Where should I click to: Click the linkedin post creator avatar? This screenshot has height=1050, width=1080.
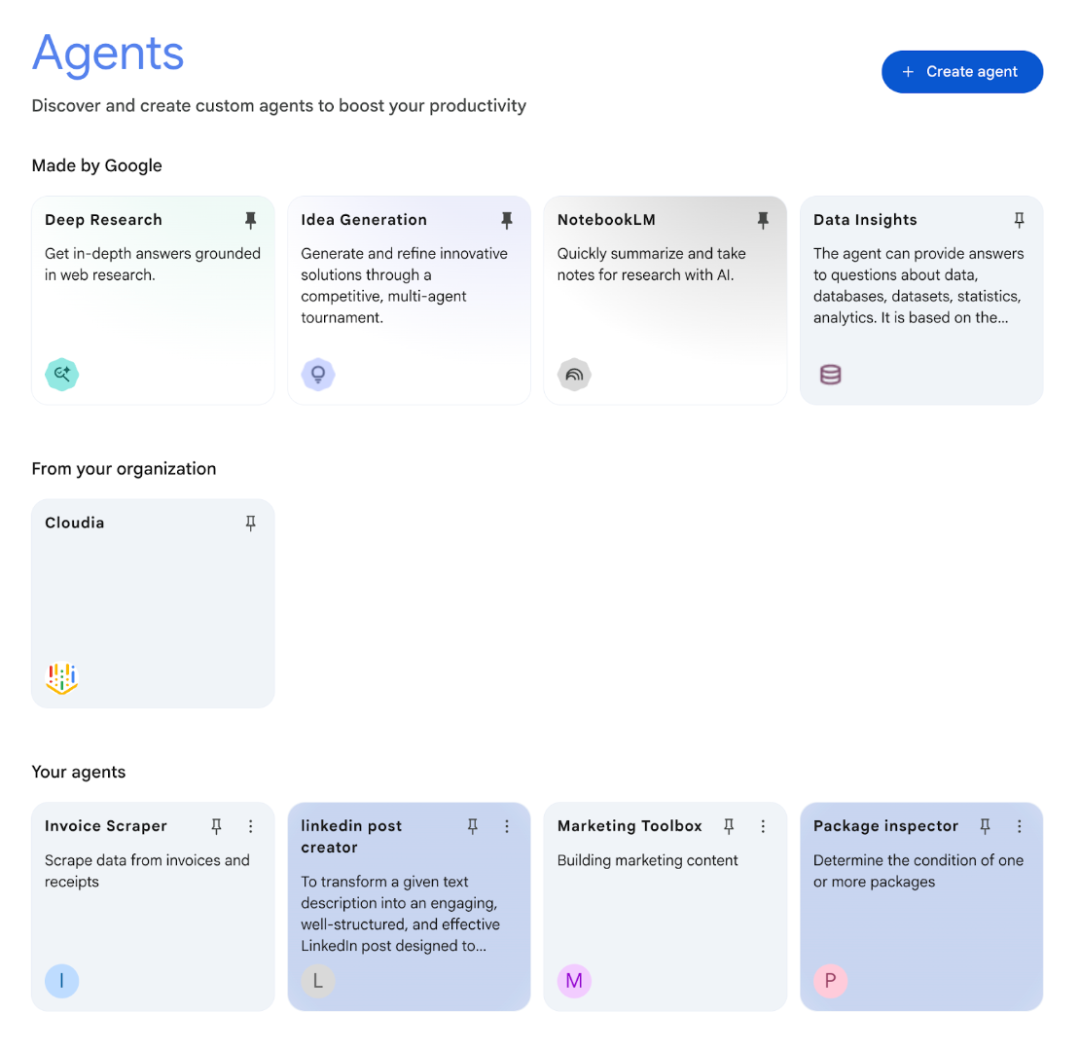[318, 981]
